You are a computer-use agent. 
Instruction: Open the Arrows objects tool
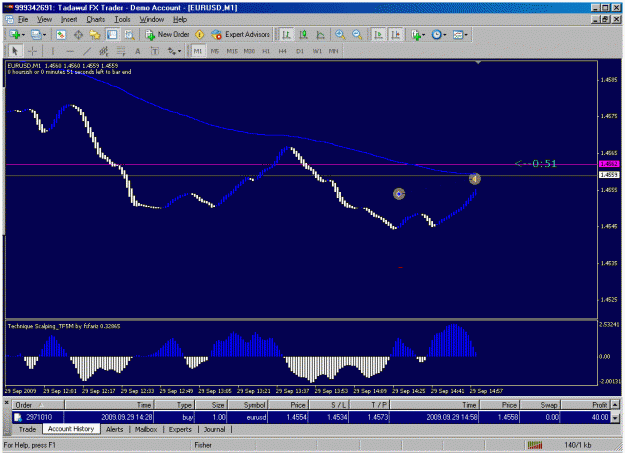[172, 51]
